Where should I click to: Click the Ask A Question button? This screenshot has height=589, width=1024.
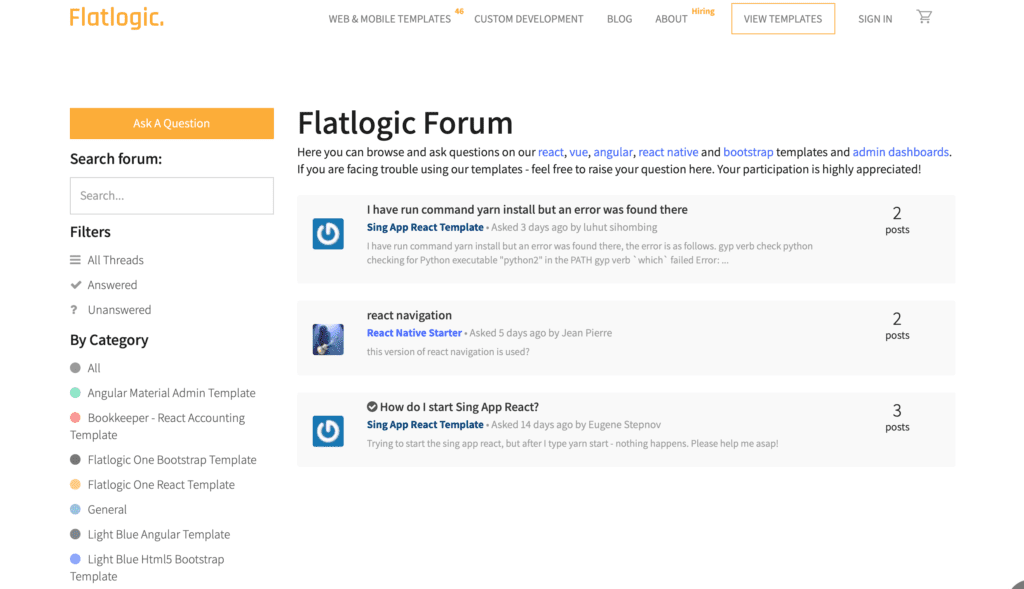point(172,123)
